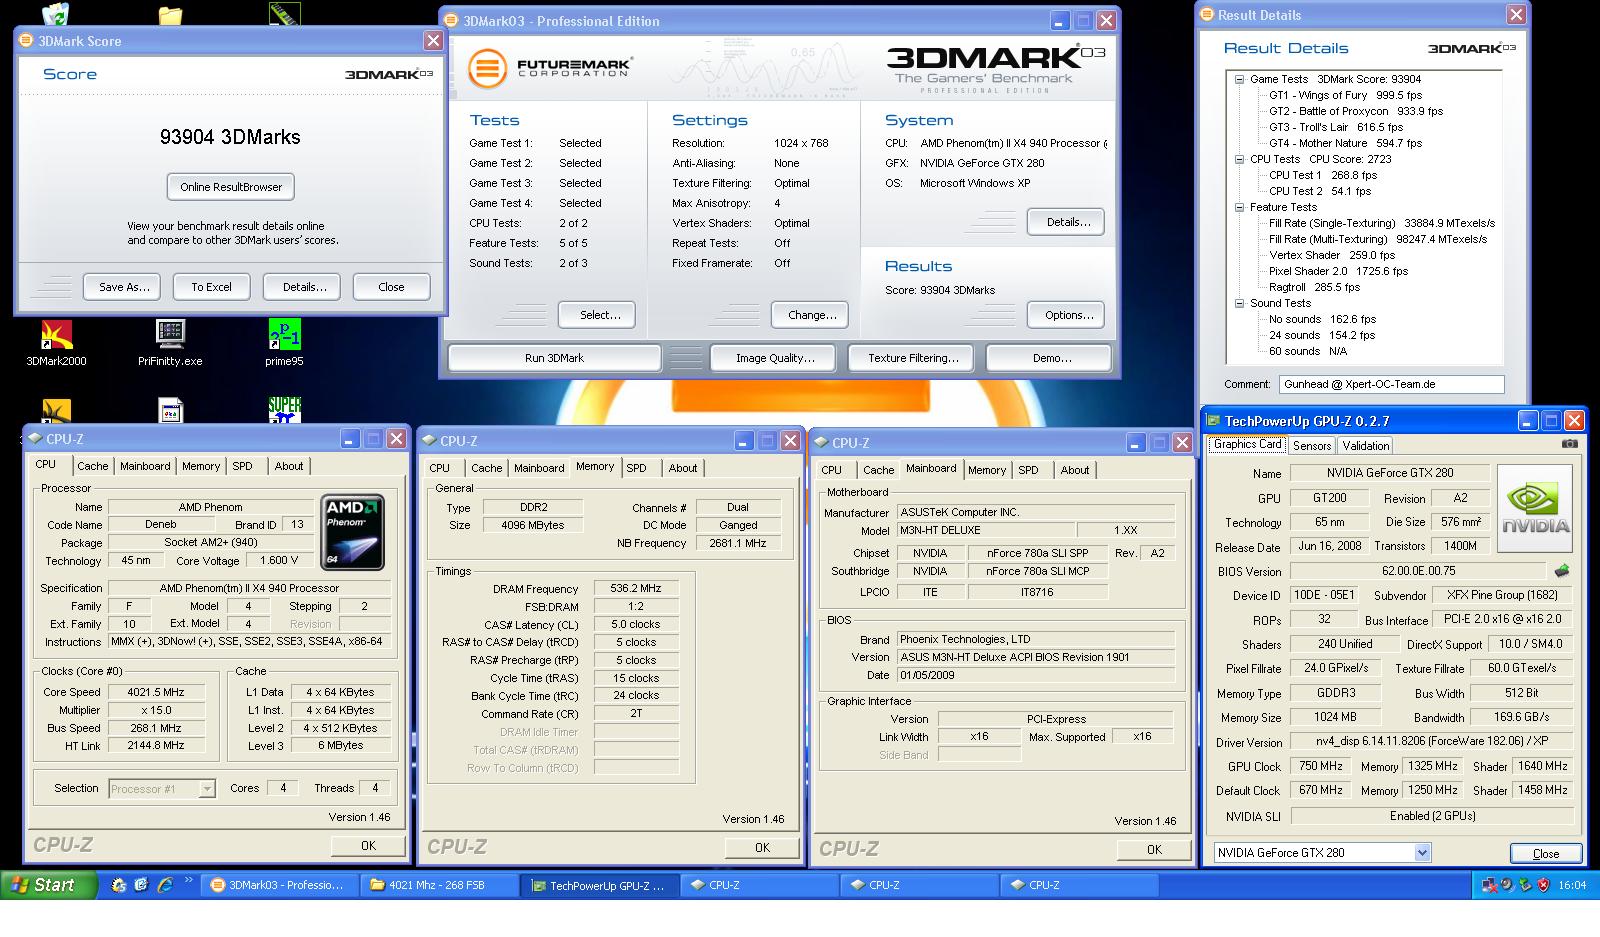Click Select... under Tests
The width and height of the screenshot is (1600, 937).
597,315
